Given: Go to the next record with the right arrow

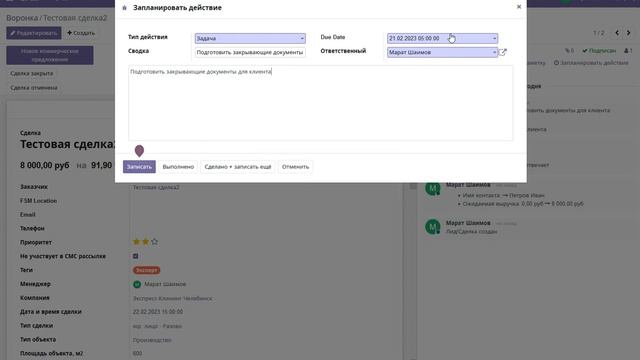Looking at the screenshot, I should [x=629, y=33].
